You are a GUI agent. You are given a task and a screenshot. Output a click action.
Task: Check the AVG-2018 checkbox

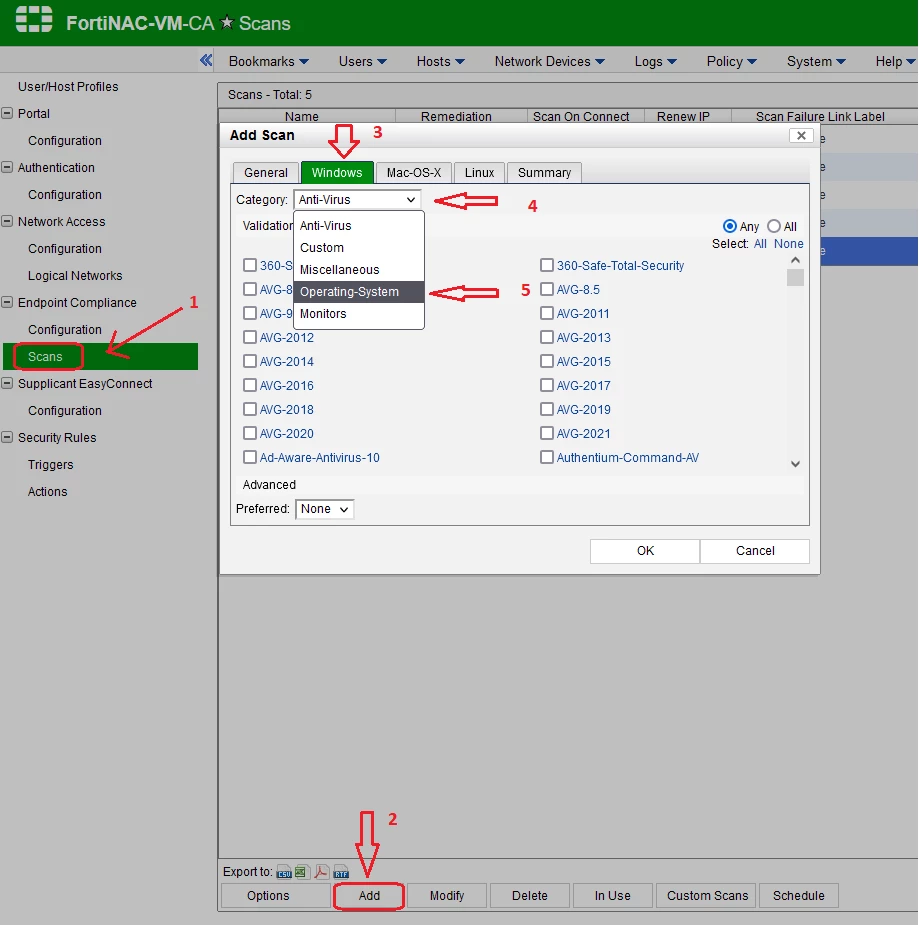(250, 409)
